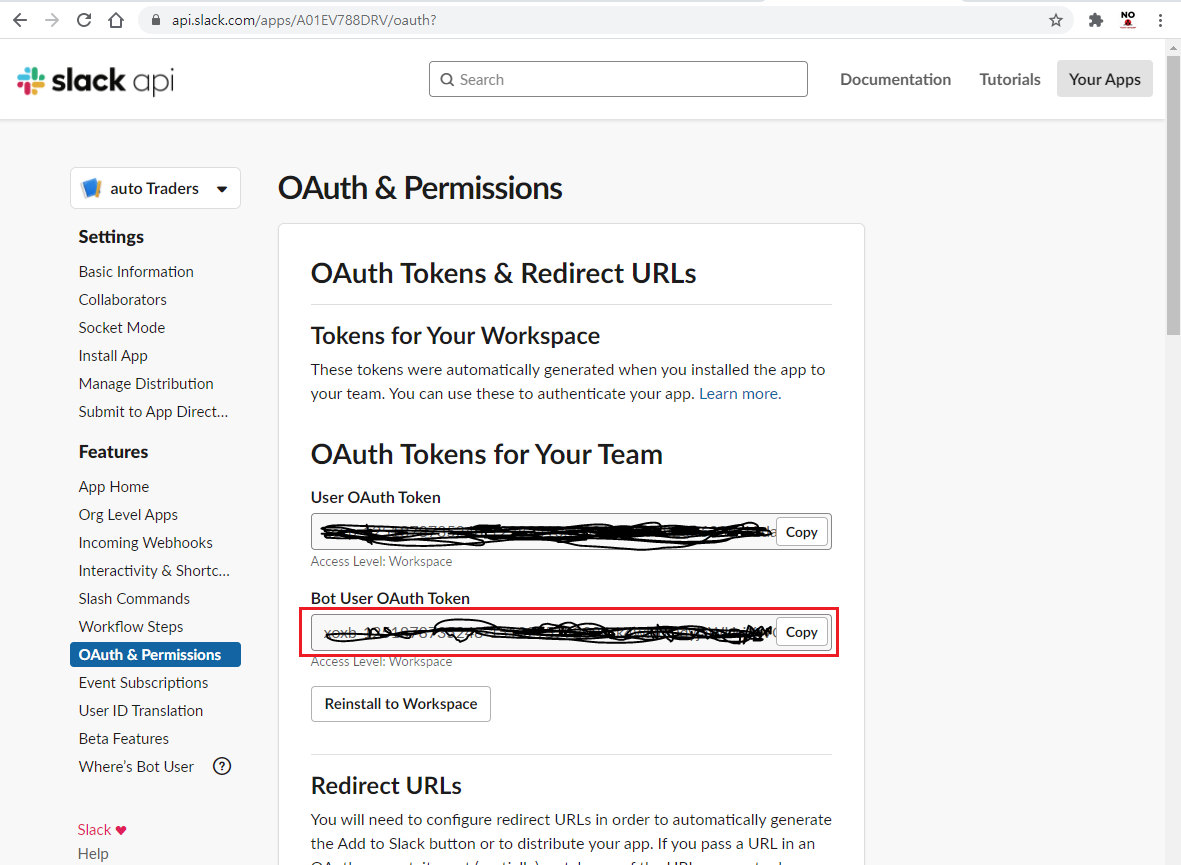
Task: Click the Settings sidebar heading
Action: (111, 237)
